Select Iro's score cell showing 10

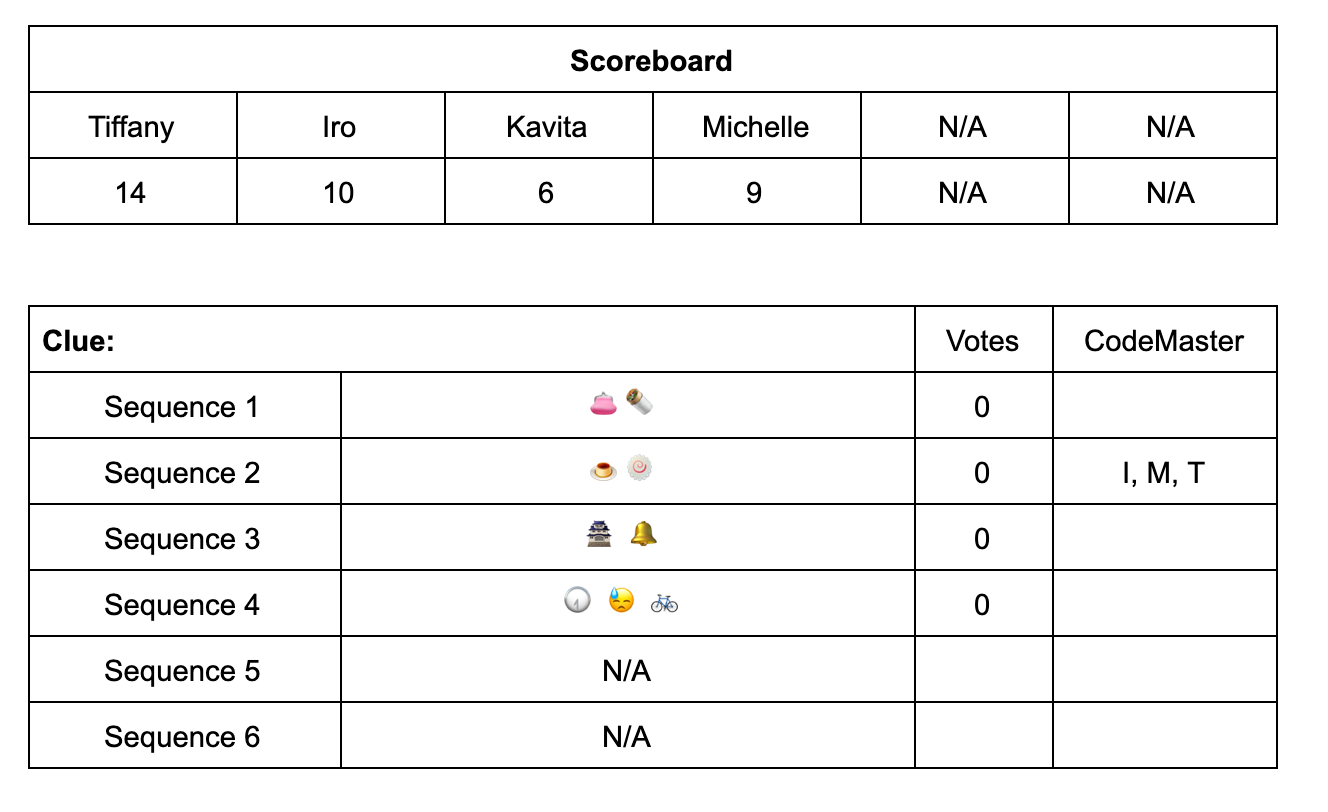coord(341,191)
